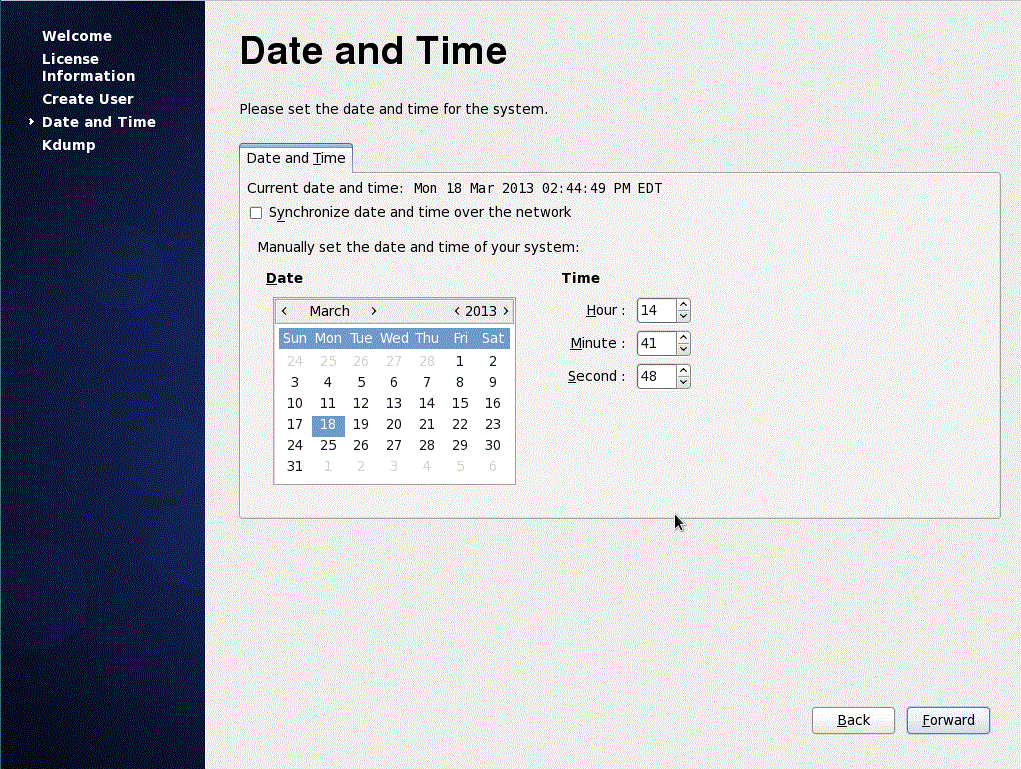Select Create User in the sidebar
The height and width of the screenshot is (769, 1021).
click(x=88, y=99)
